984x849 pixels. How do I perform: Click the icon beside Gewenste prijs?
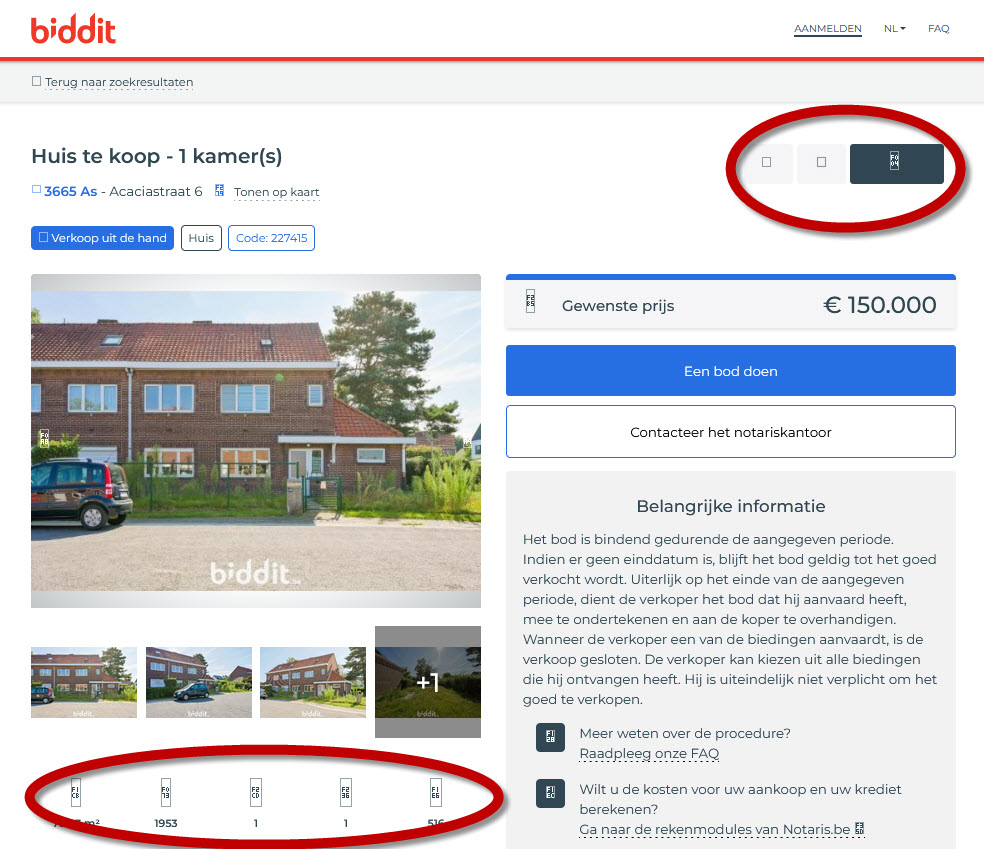(530, 302)
